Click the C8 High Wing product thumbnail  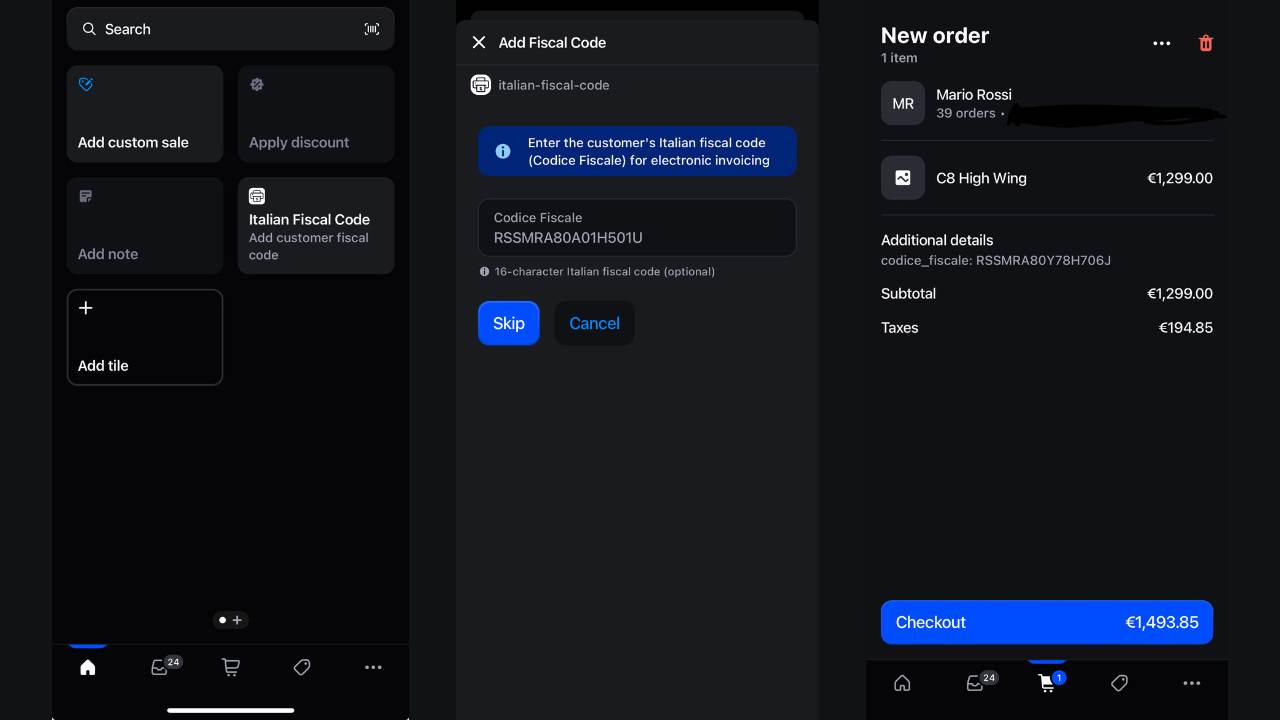[903, 178]
